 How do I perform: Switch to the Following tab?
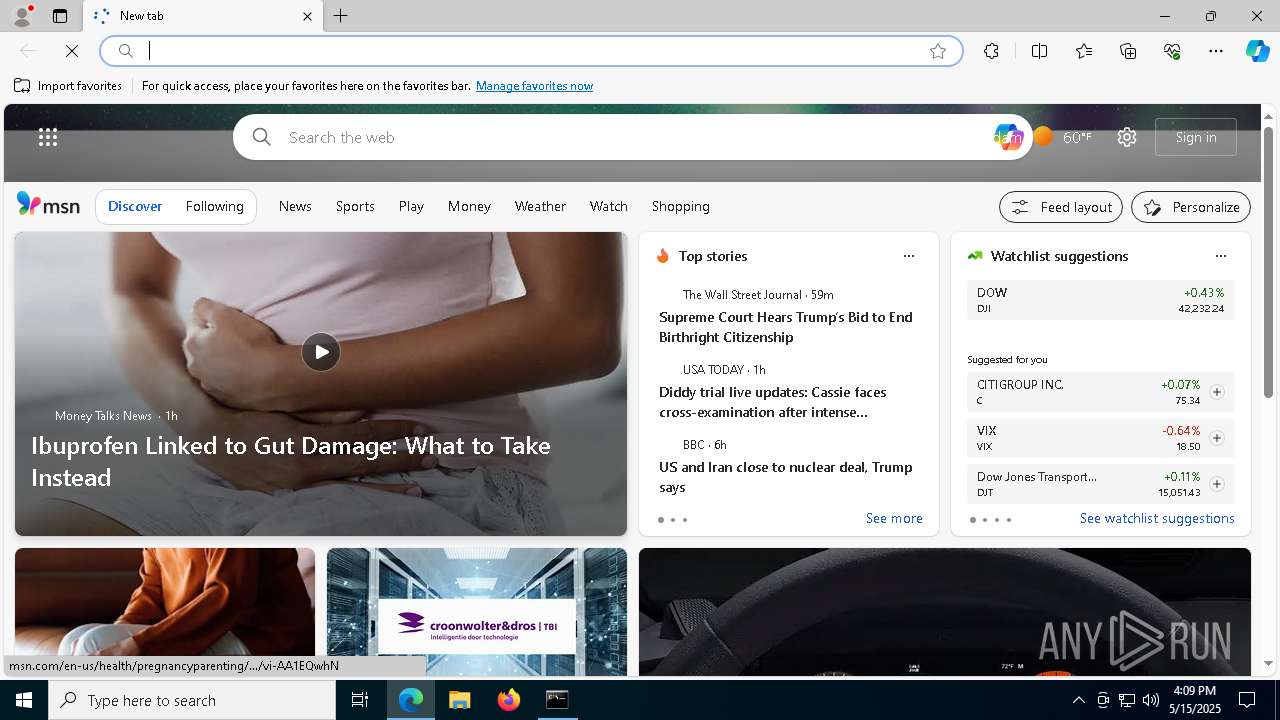point(214,206)
